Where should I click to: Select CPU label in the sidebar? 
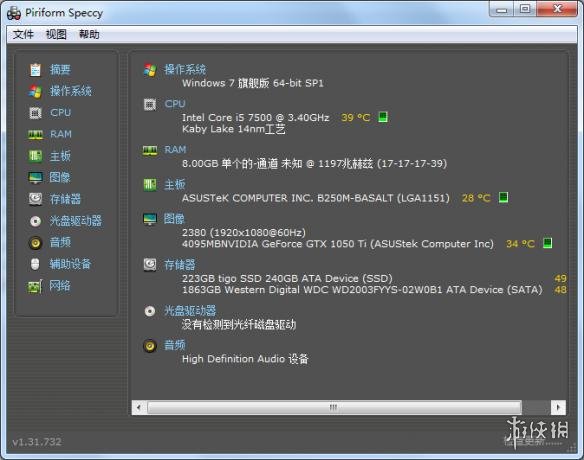pyautogui.click(x=61, y=112)
